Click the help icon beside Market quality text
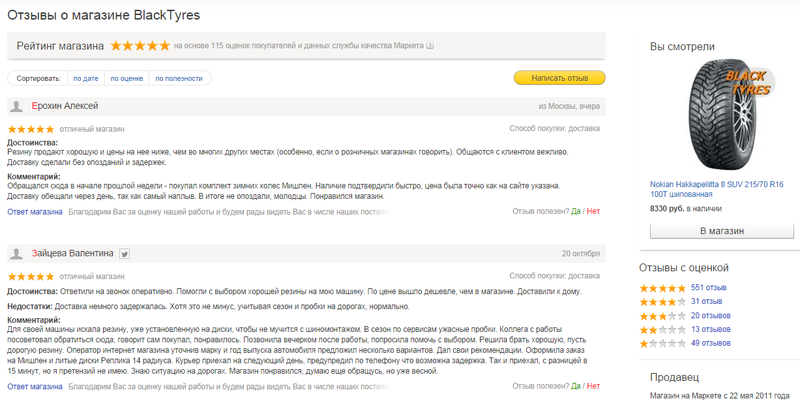Screen dimensions: 800x405 [430, 45]
